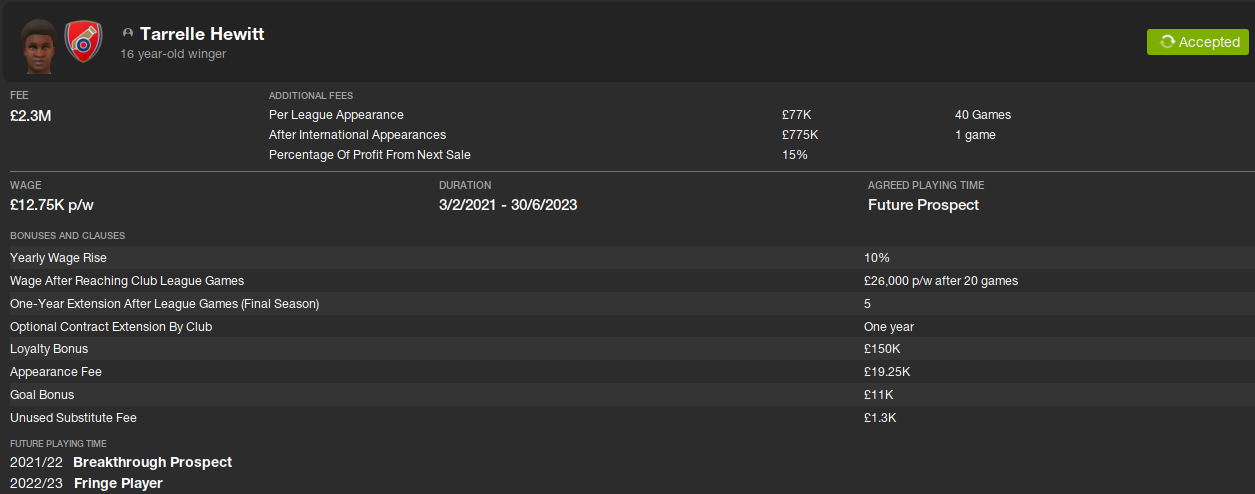Click 2021/22 Breakthrough Prospect entry
This screenshot has width=1255, height=494.
point(121,463)
